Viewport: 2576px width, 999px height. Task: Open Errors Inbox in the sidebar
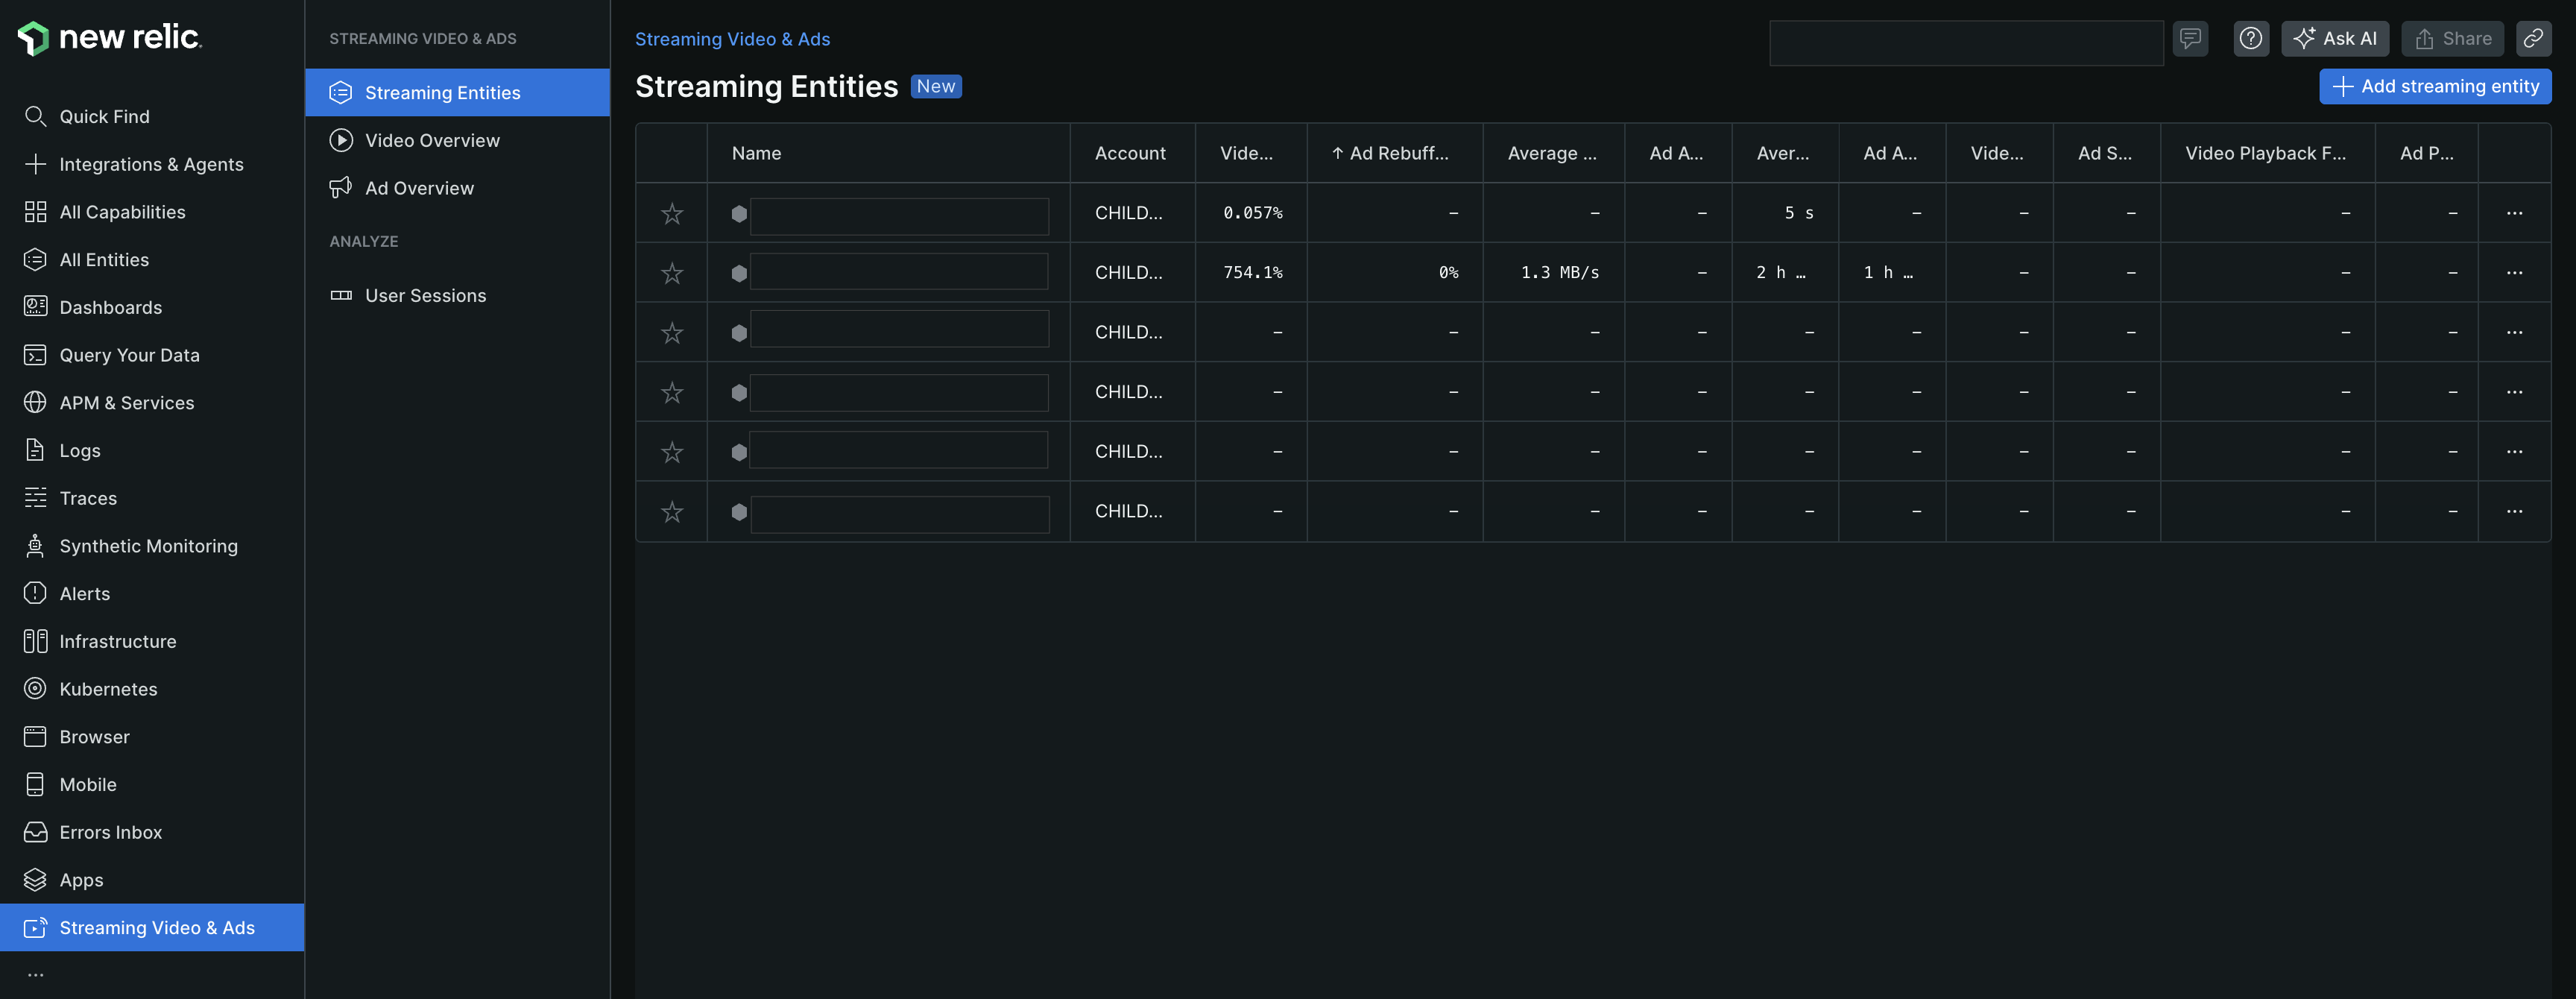tap(110, 832)
